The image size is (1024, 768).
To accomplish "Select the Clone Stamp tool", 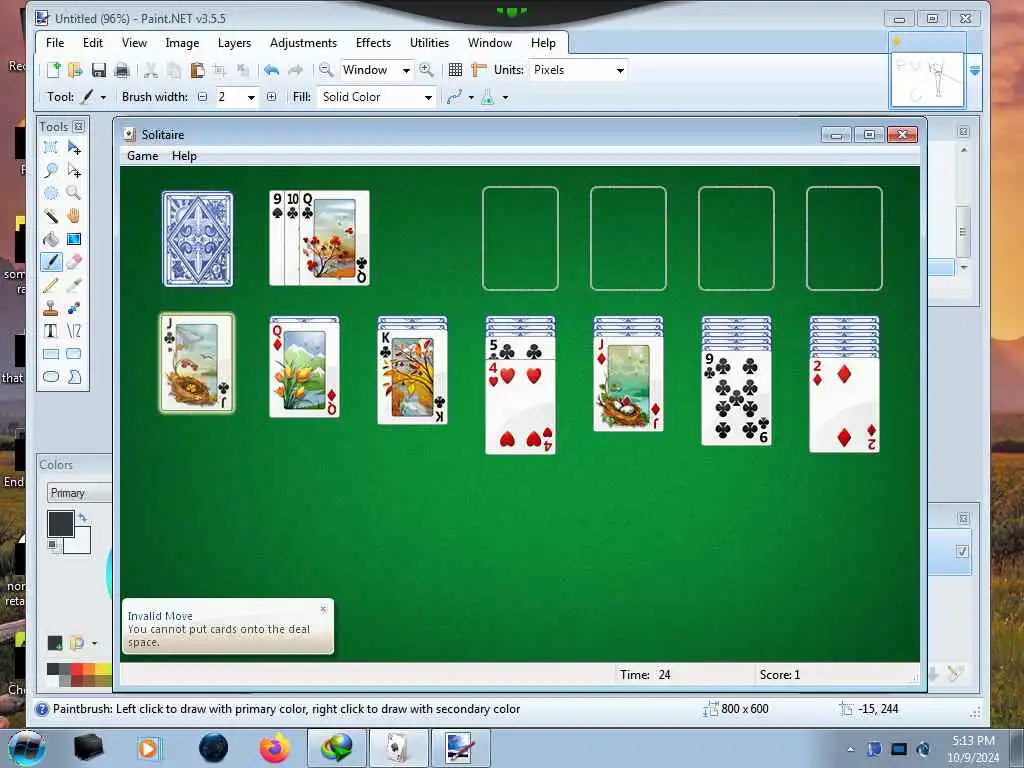I will (x=51, y=308).
